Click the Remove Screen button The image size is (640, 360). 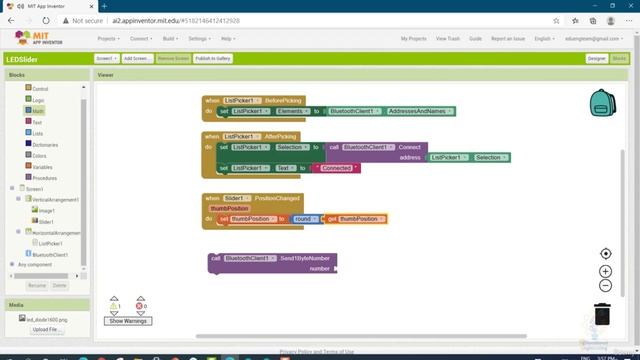(x=173, y=58)
